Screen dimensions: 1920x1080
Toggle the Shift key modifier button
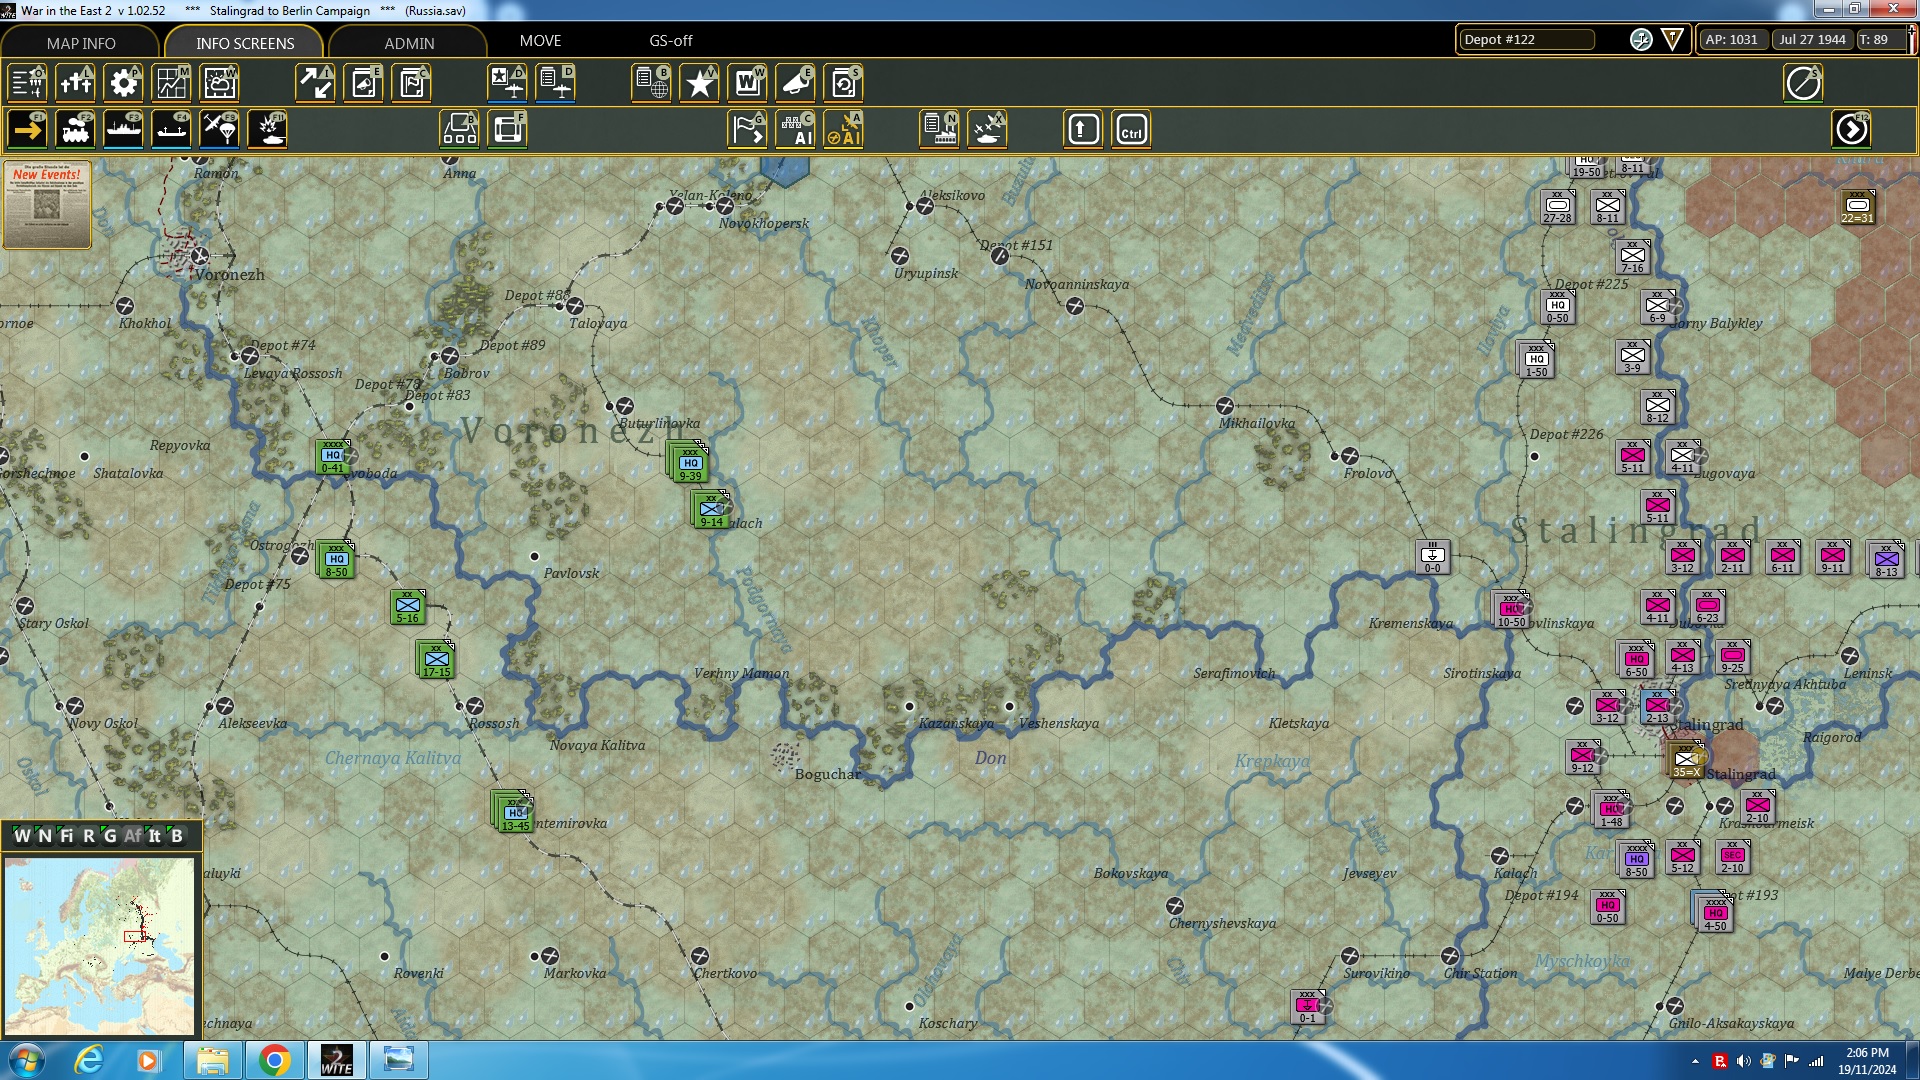pos(1084,129)
